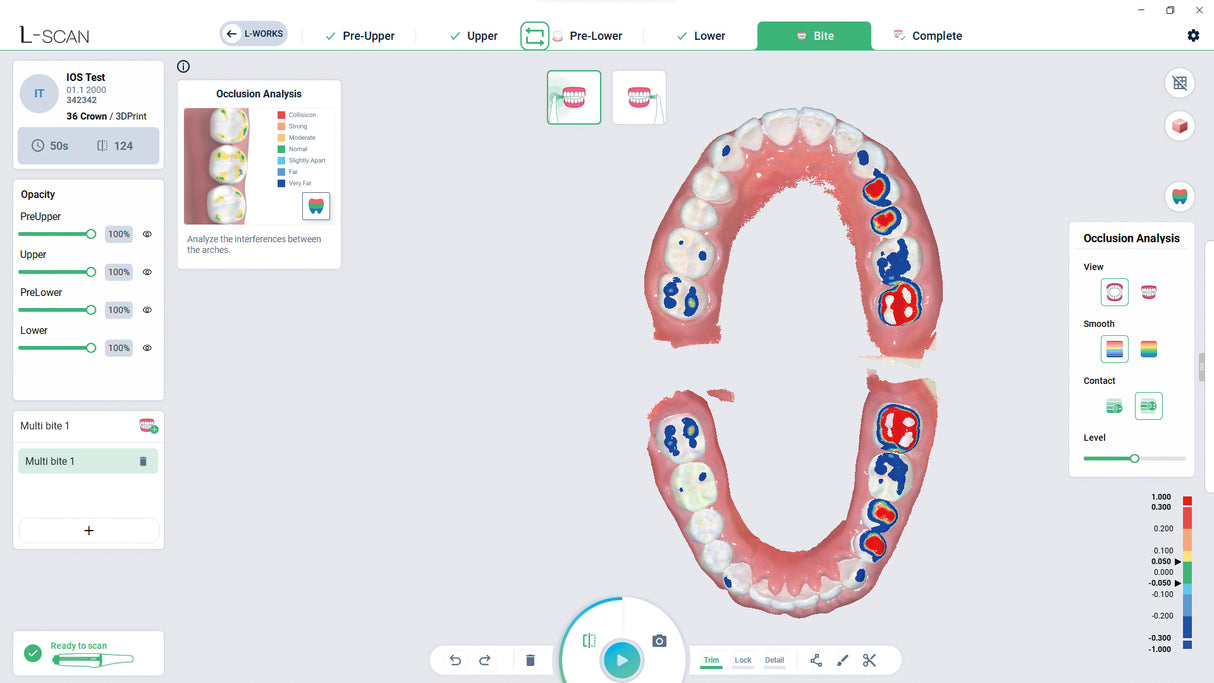
Task: Switch View to the open-bite icon in Occlusion Analysis
Action: (x=1148, y=292)
